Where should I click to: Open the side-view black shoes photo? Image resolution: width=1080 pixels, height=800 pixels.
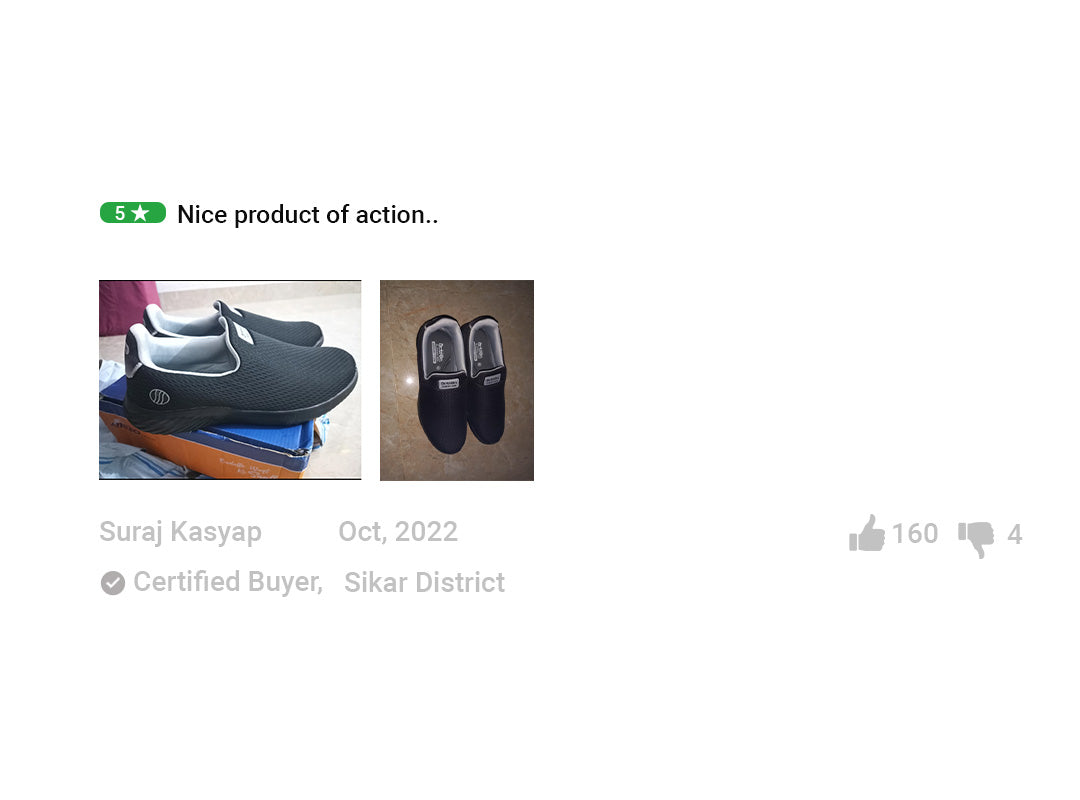click(230, 380)
